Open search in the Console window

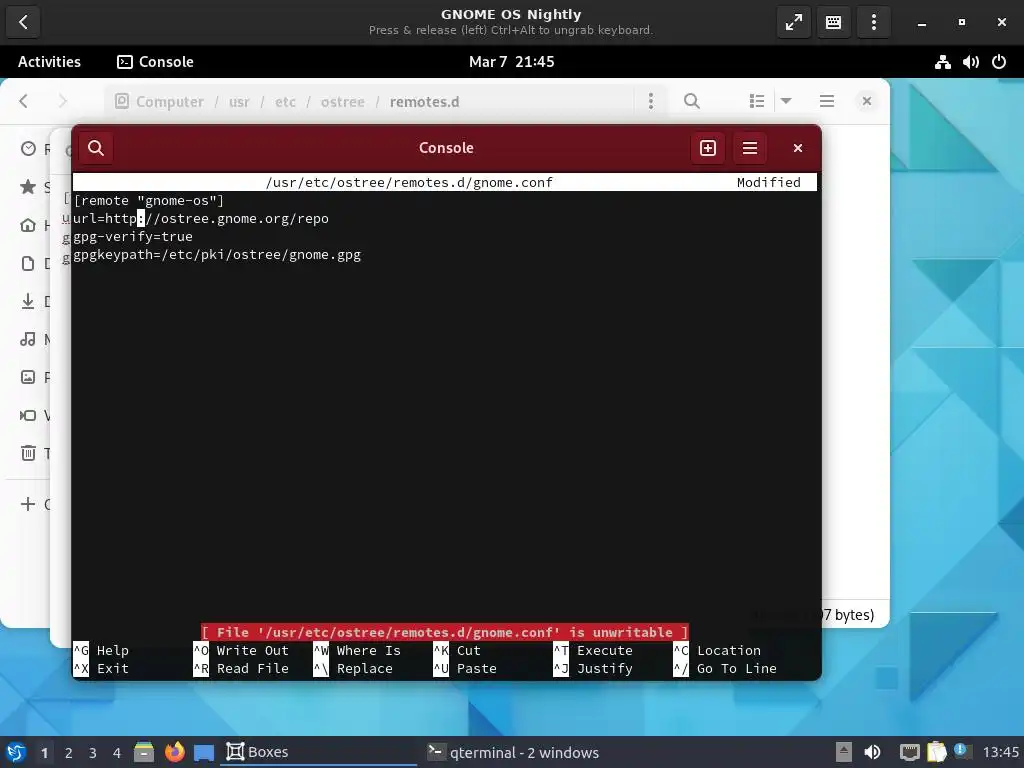pyautogui.click(x=96, y=148)
